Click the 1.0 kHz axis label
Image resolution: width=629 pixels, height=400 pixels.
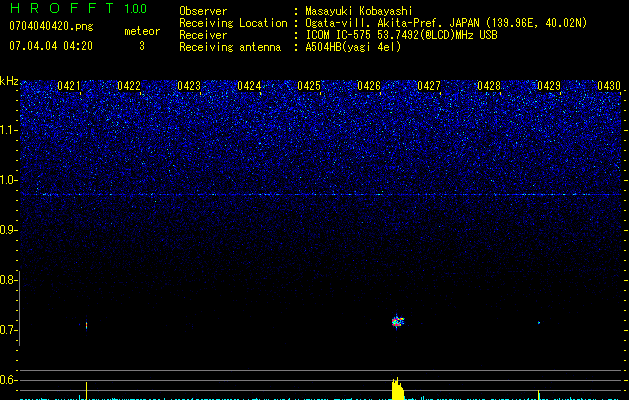click(9, 180)
